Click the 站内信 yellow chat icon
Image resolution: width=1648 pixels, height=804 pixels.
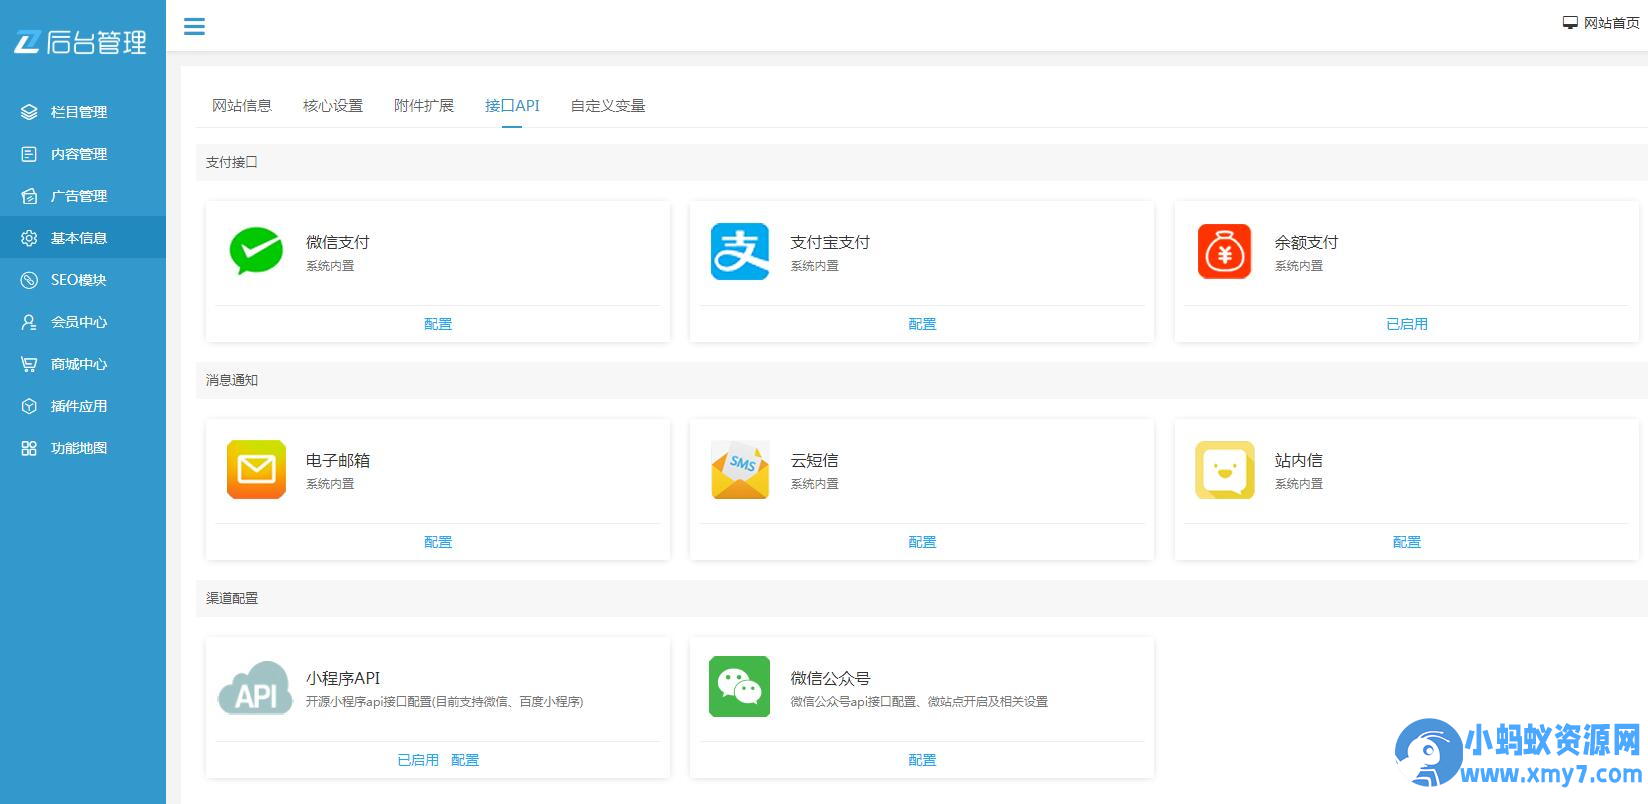(x=1224, y=469)
